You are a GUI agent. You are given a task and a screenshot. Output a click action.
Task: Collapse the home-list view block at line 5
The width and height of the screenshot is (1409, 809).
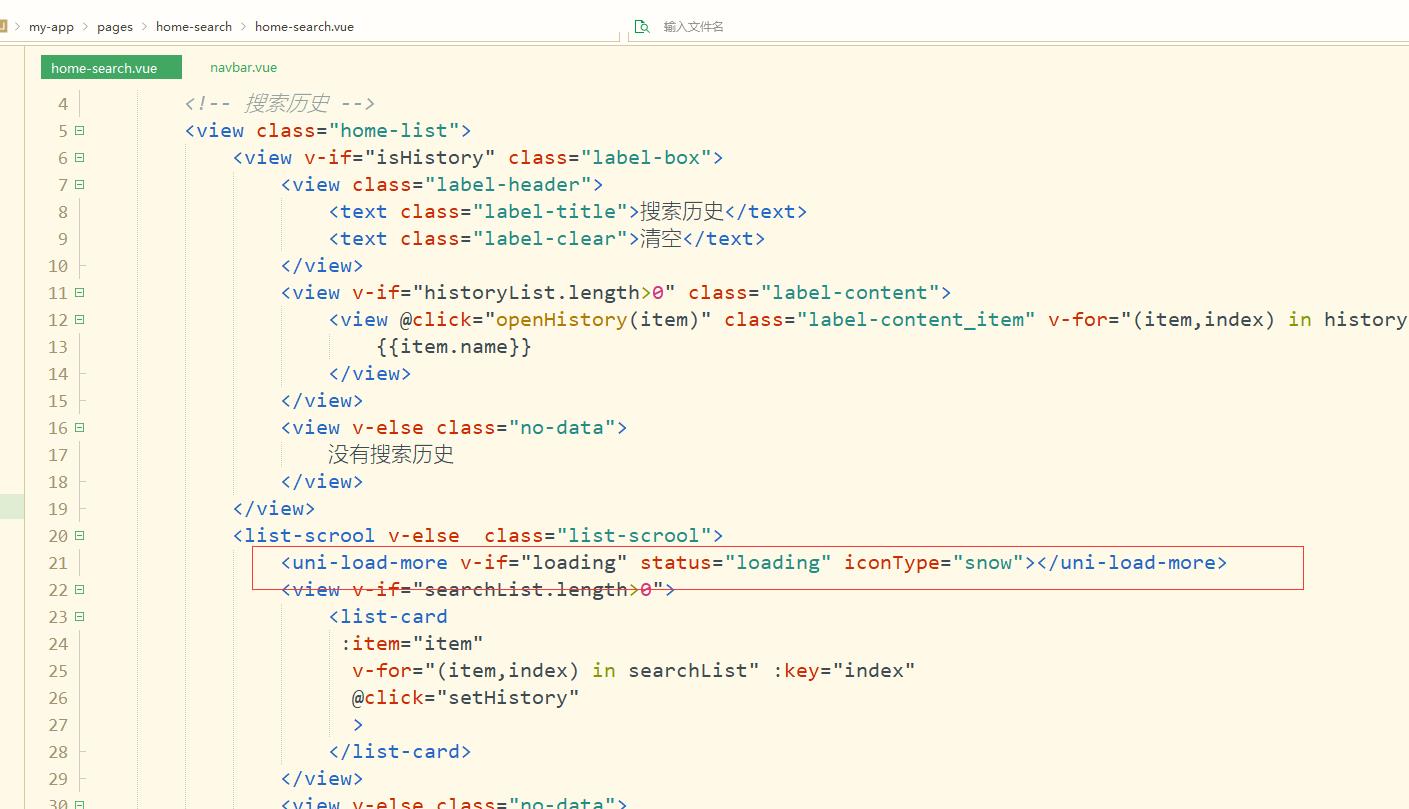tap(79, 131)
